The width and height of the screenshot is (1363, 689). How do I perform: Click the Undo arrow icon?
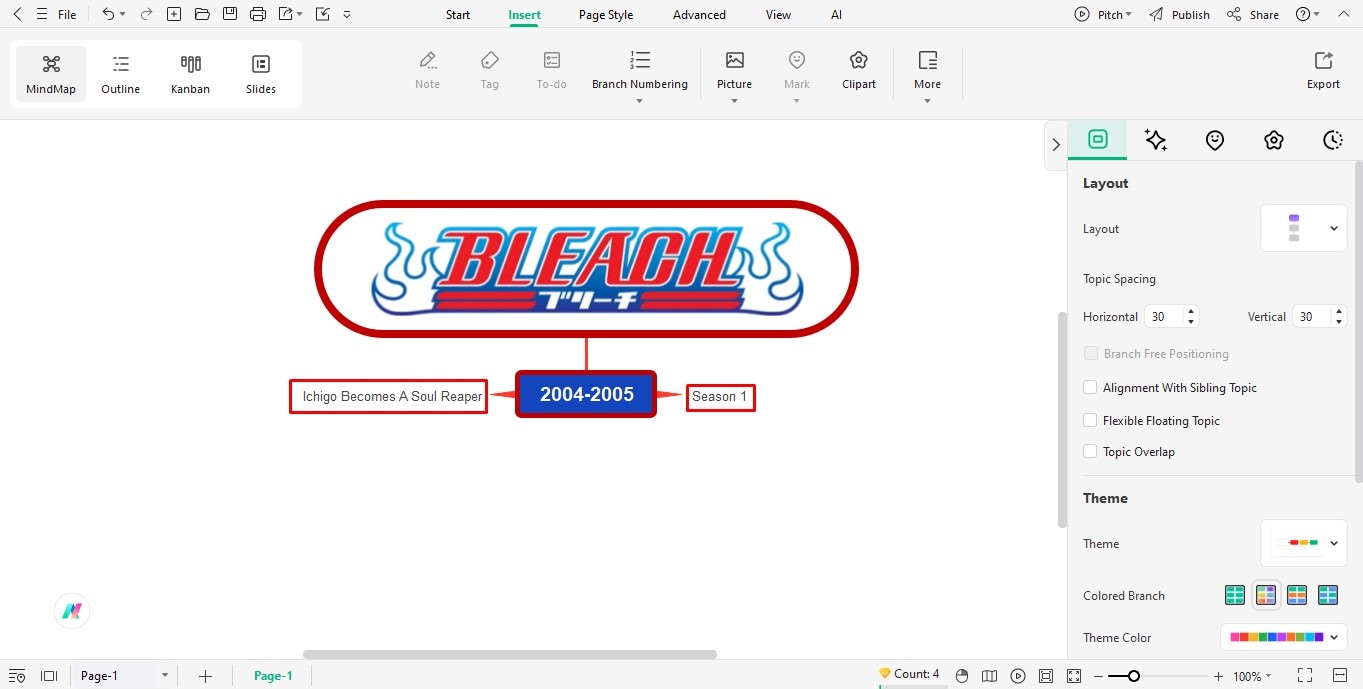coord(108,14)
